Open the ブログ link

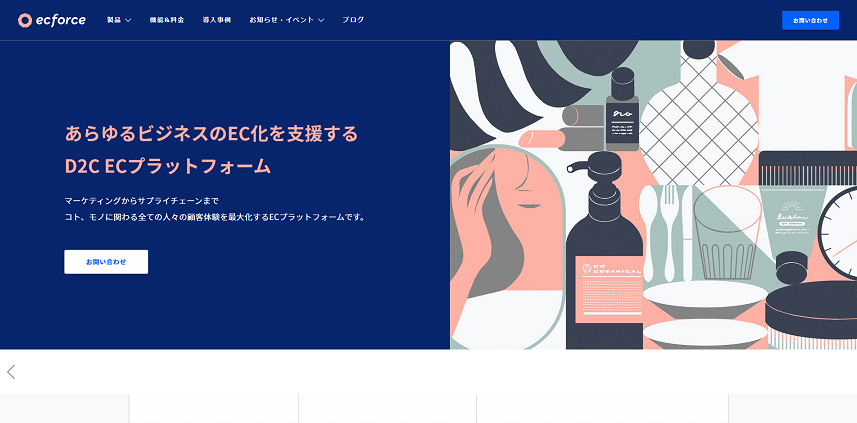353,20
